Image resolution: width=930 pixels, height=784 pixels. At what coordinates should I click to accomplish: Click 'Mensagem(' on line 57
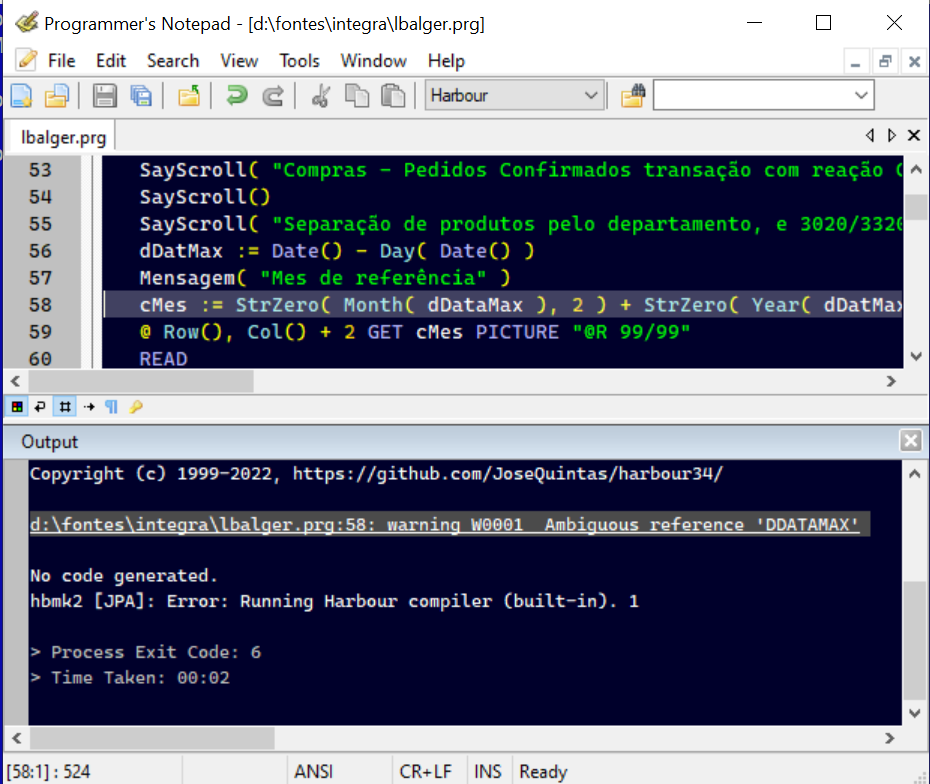(x=193, y=278)
